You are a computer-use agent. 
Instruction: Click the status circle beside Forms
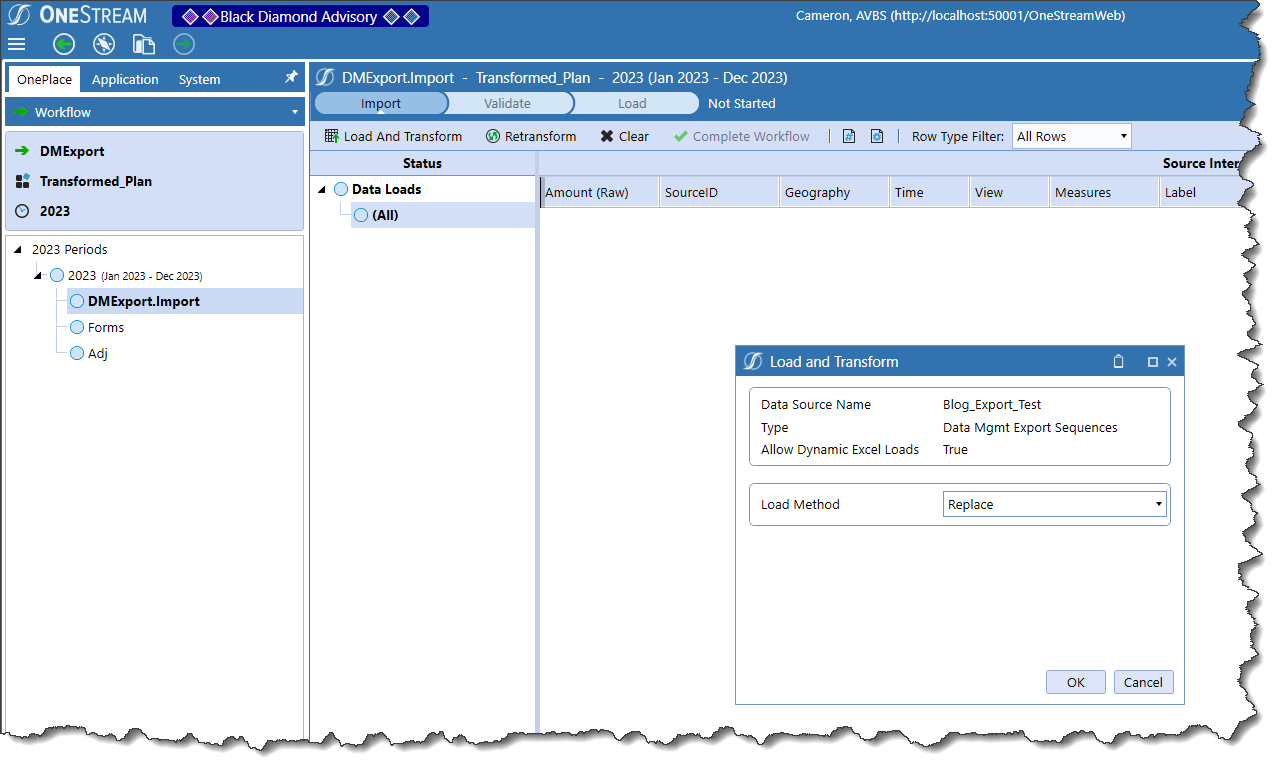[77, 327]
